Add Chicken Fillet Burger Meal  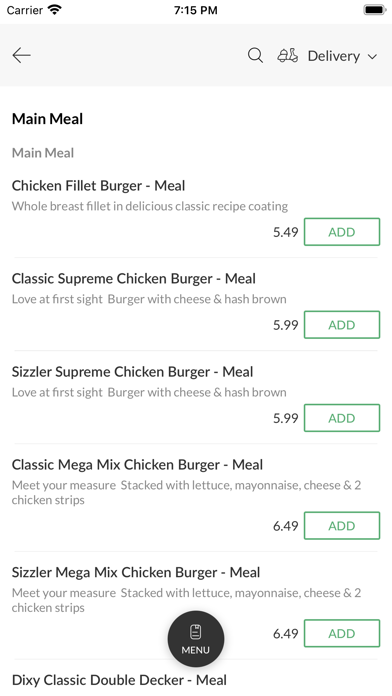coord(342,232)
